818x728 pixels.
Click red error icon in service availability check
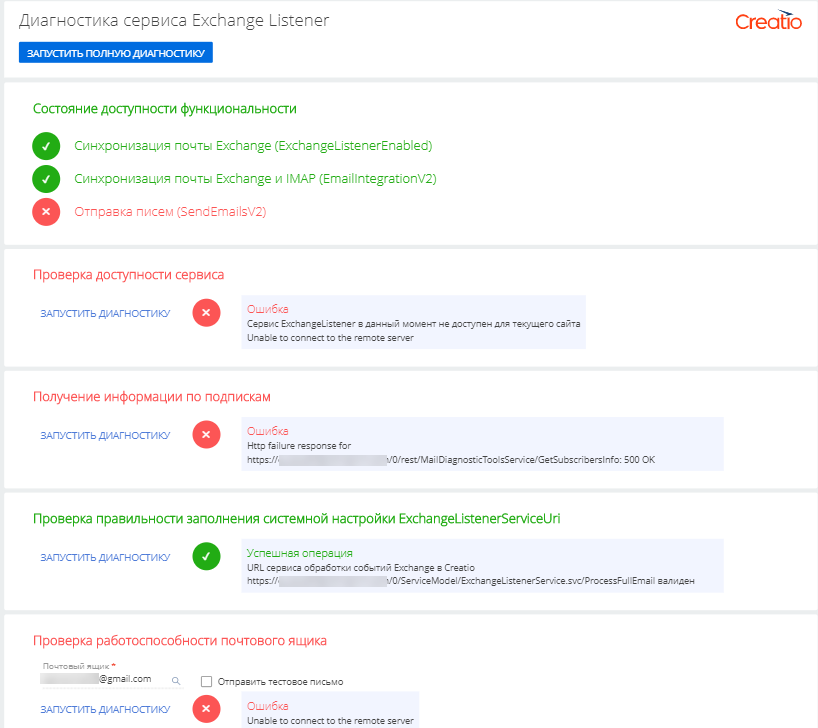(206, 313)
